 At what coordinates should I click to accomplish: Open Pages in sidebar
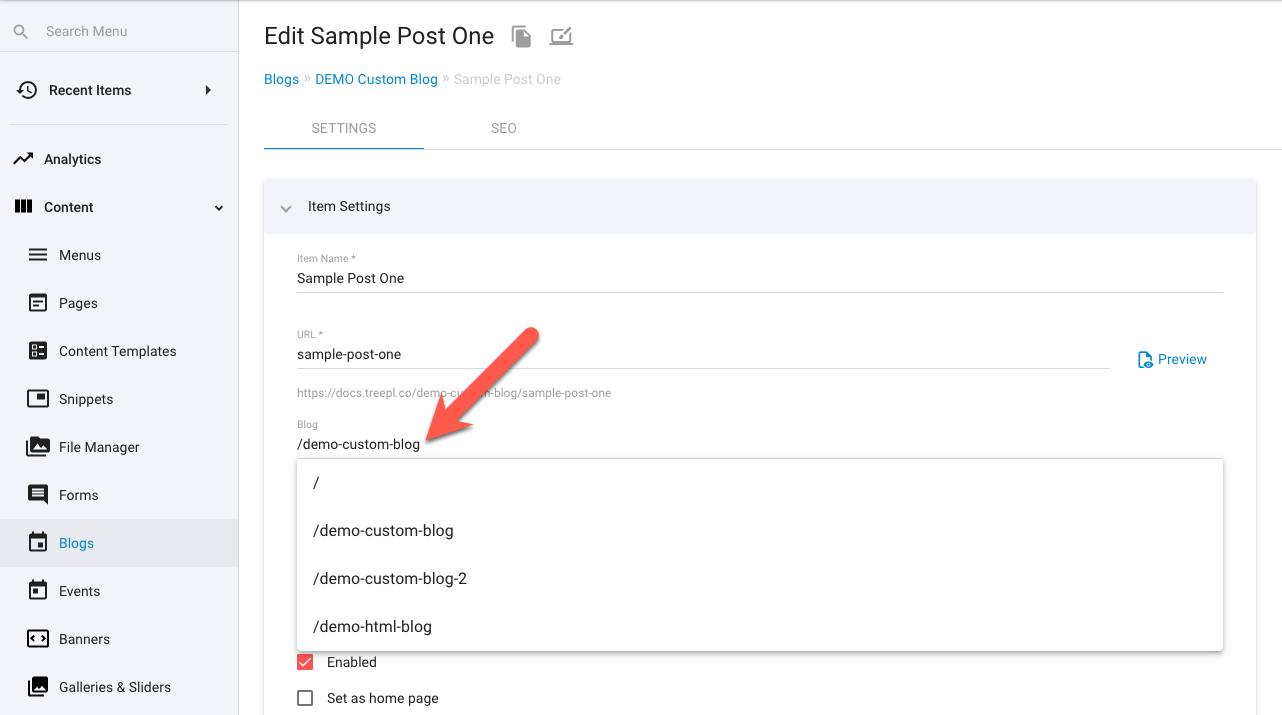coord(78,303)
